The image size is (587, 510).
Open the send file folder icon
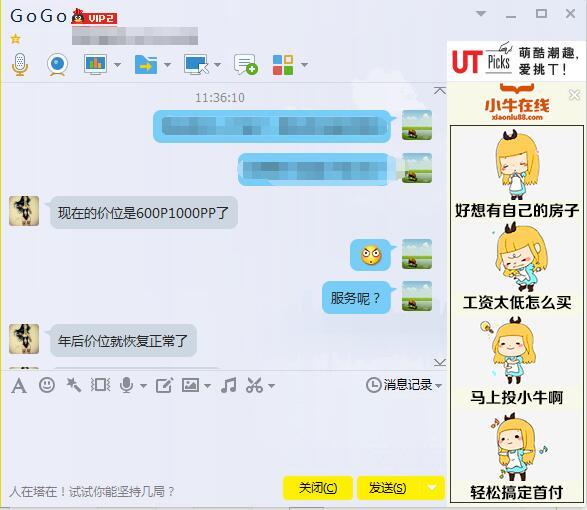click(146, 64)
